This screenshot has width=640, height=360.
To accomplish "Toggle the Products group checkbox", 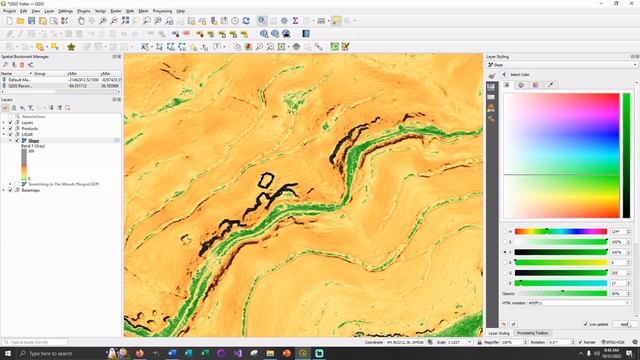I will click(11, 129).
